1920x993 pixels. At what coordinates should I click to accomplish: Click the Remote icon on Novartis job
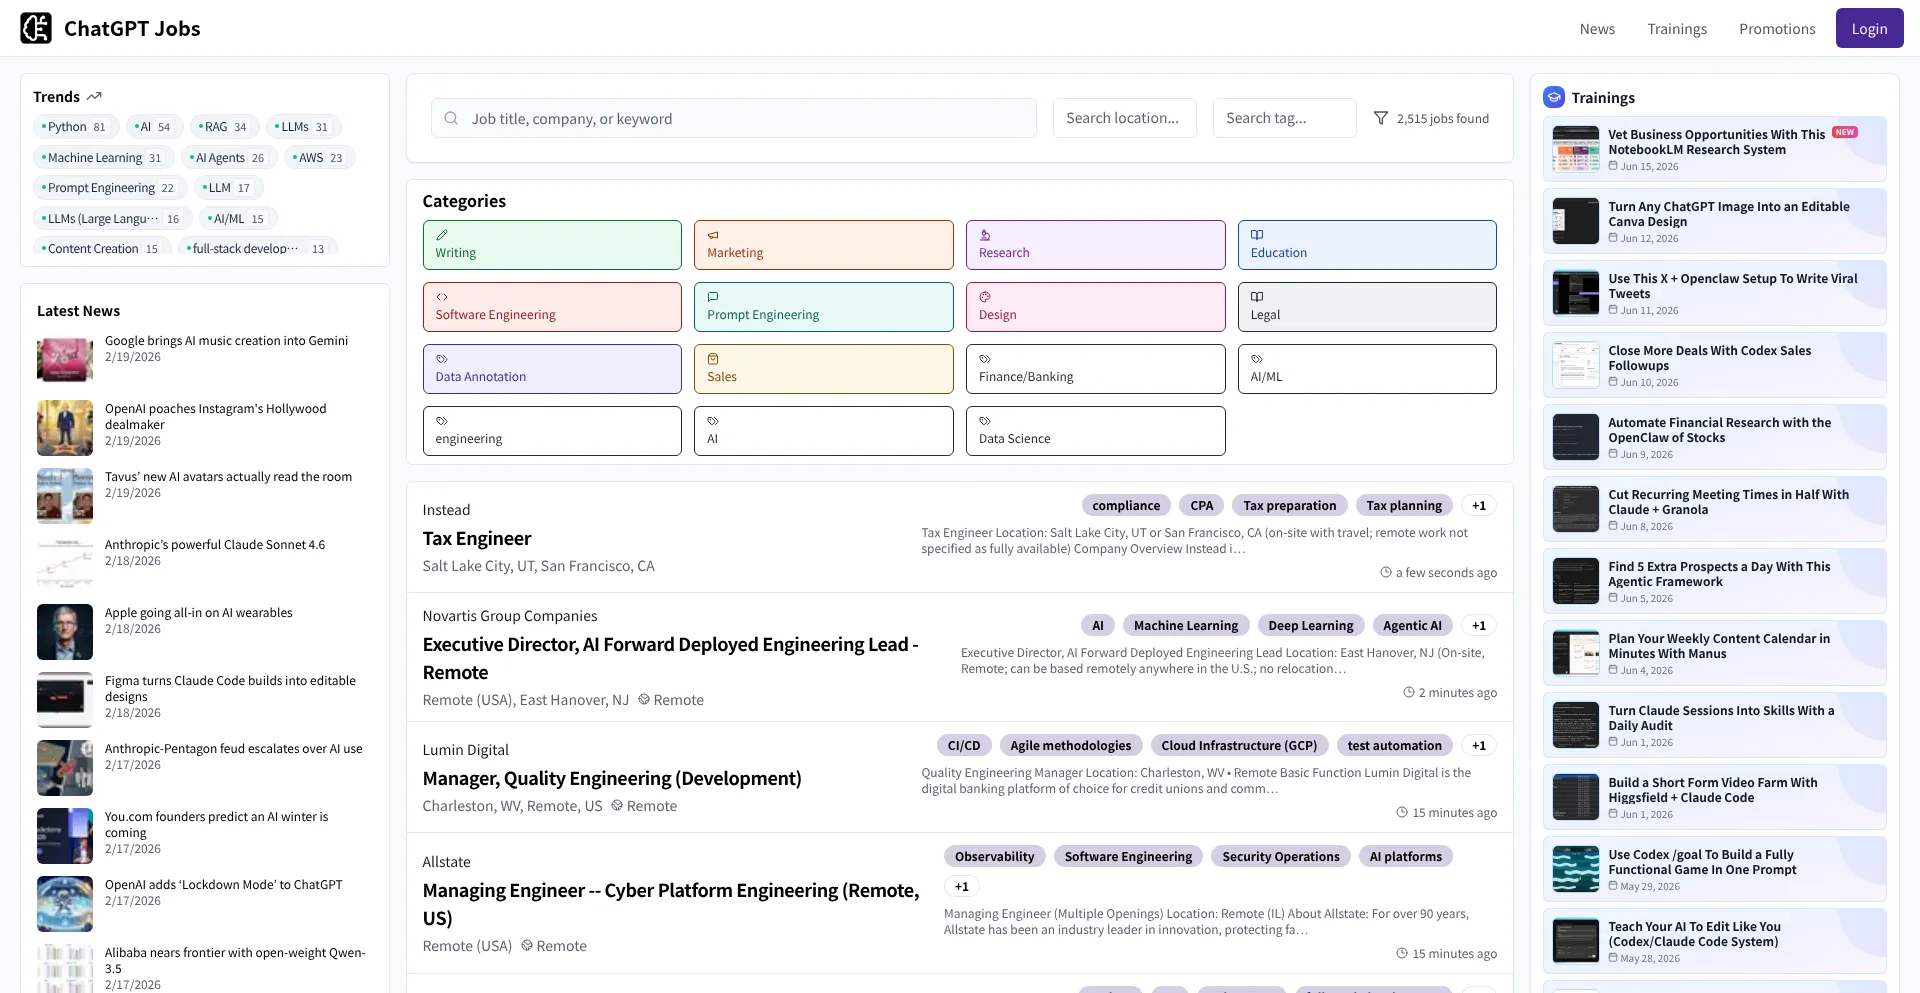click(644, 700)
